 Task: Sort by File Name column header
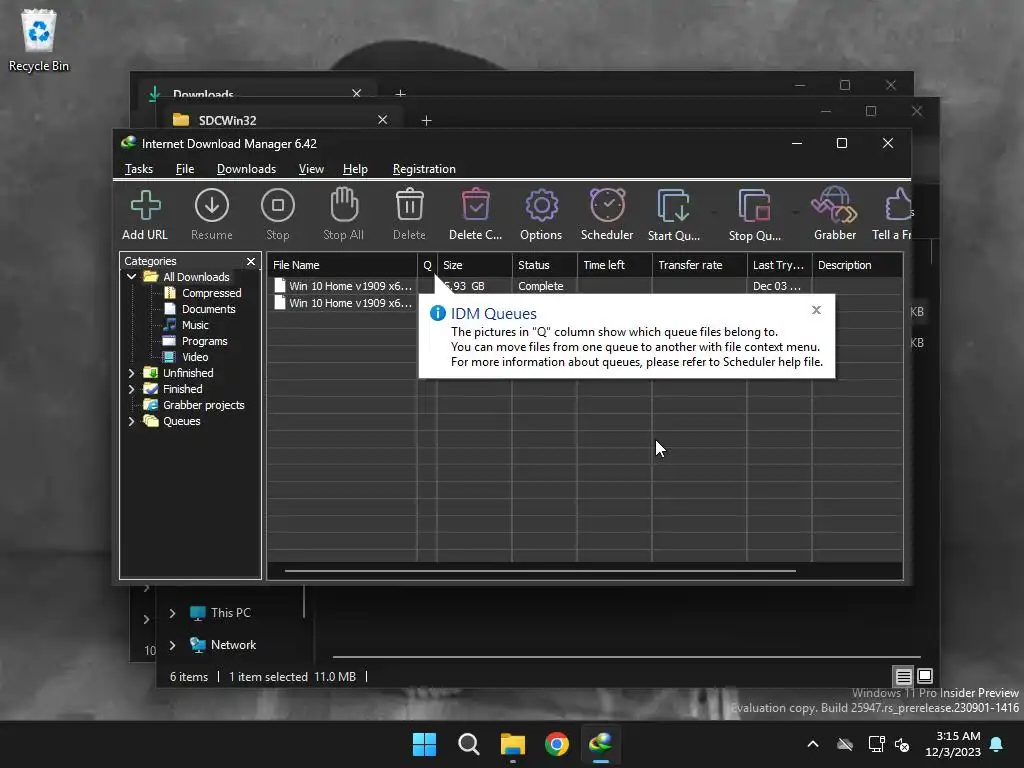click(x=342, y=265)
